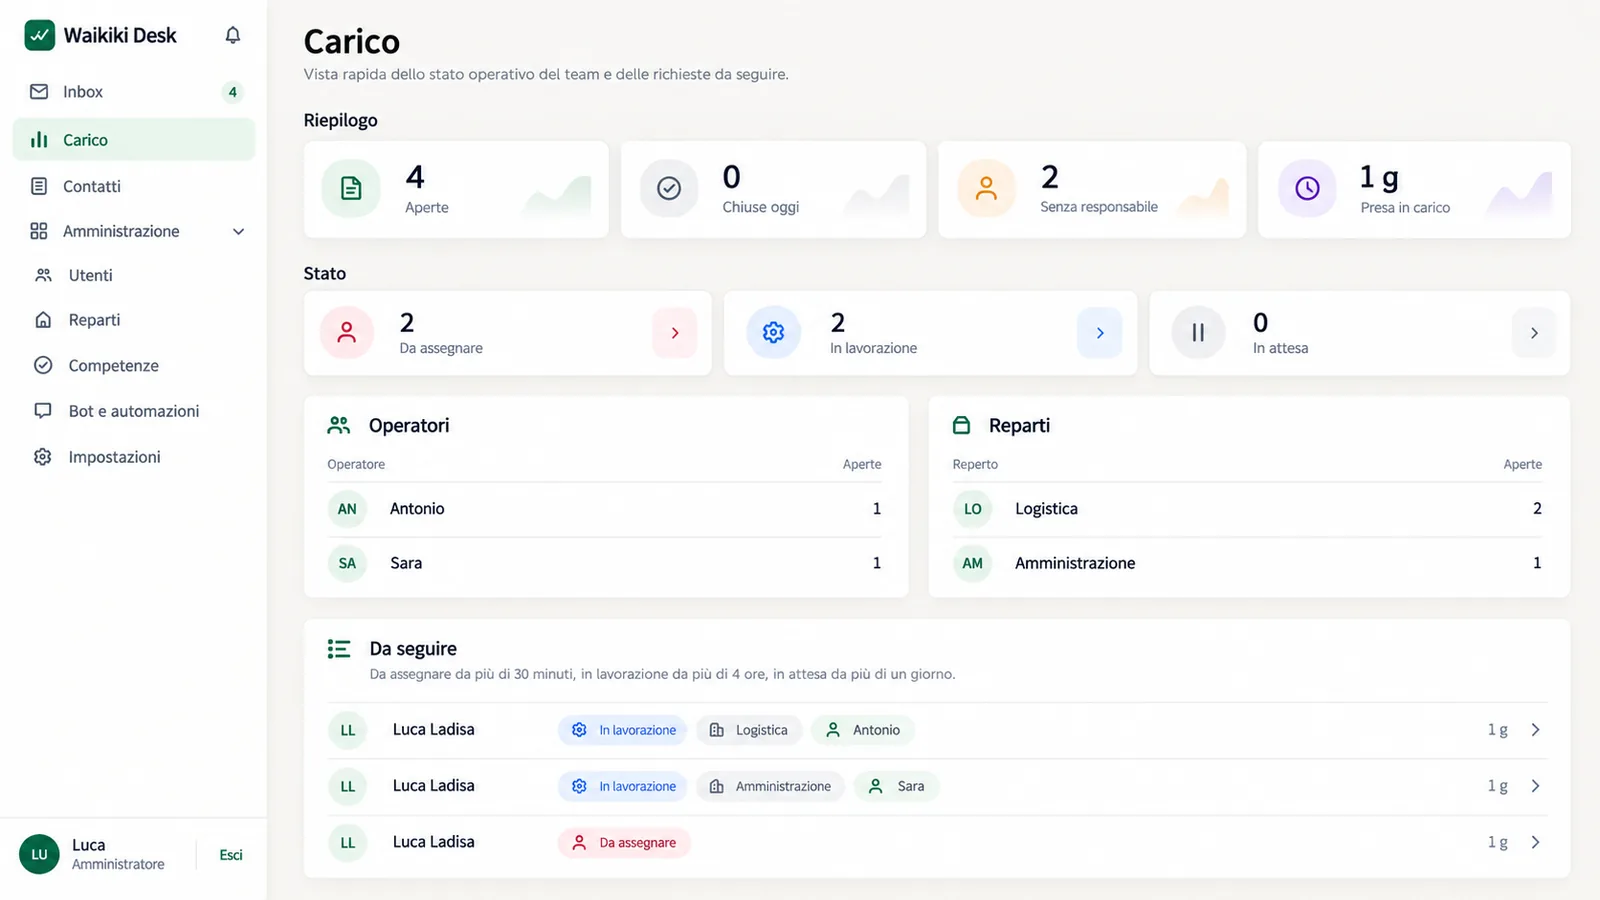Click the SA avatar for Sara

point(347,563)
